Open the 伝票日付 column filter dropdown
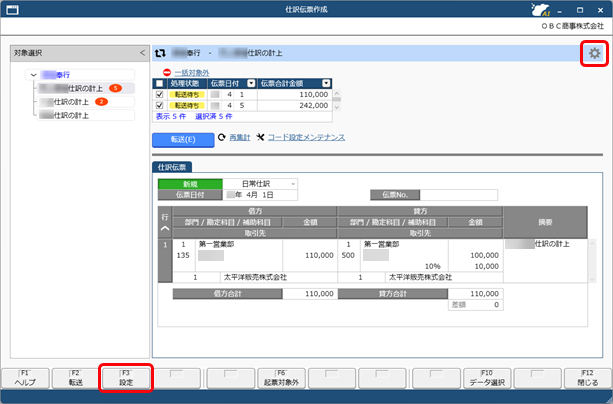The width and height of the screenshot is (613, 404). [251, 83]
